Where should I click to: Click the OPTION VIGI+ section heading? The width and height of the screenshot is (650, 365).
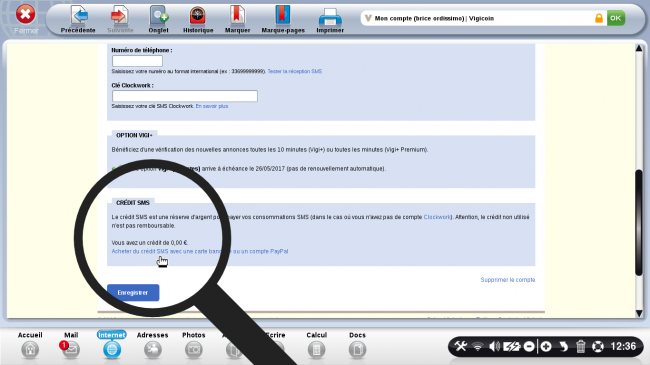[x=134, y=135]
